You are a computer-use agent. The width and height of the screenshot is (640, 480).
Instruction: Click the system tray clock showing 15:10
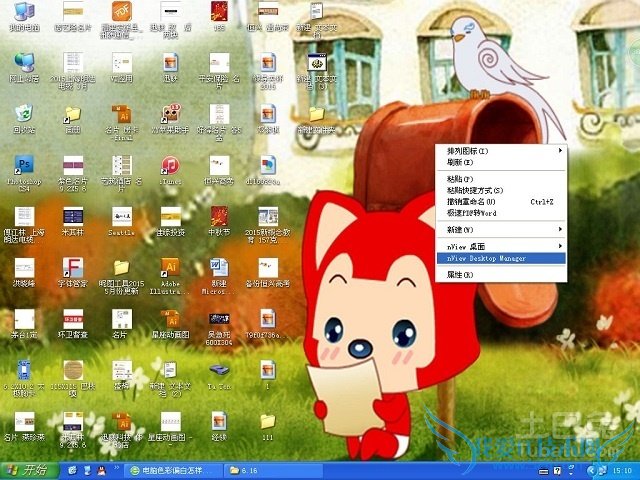622,469
